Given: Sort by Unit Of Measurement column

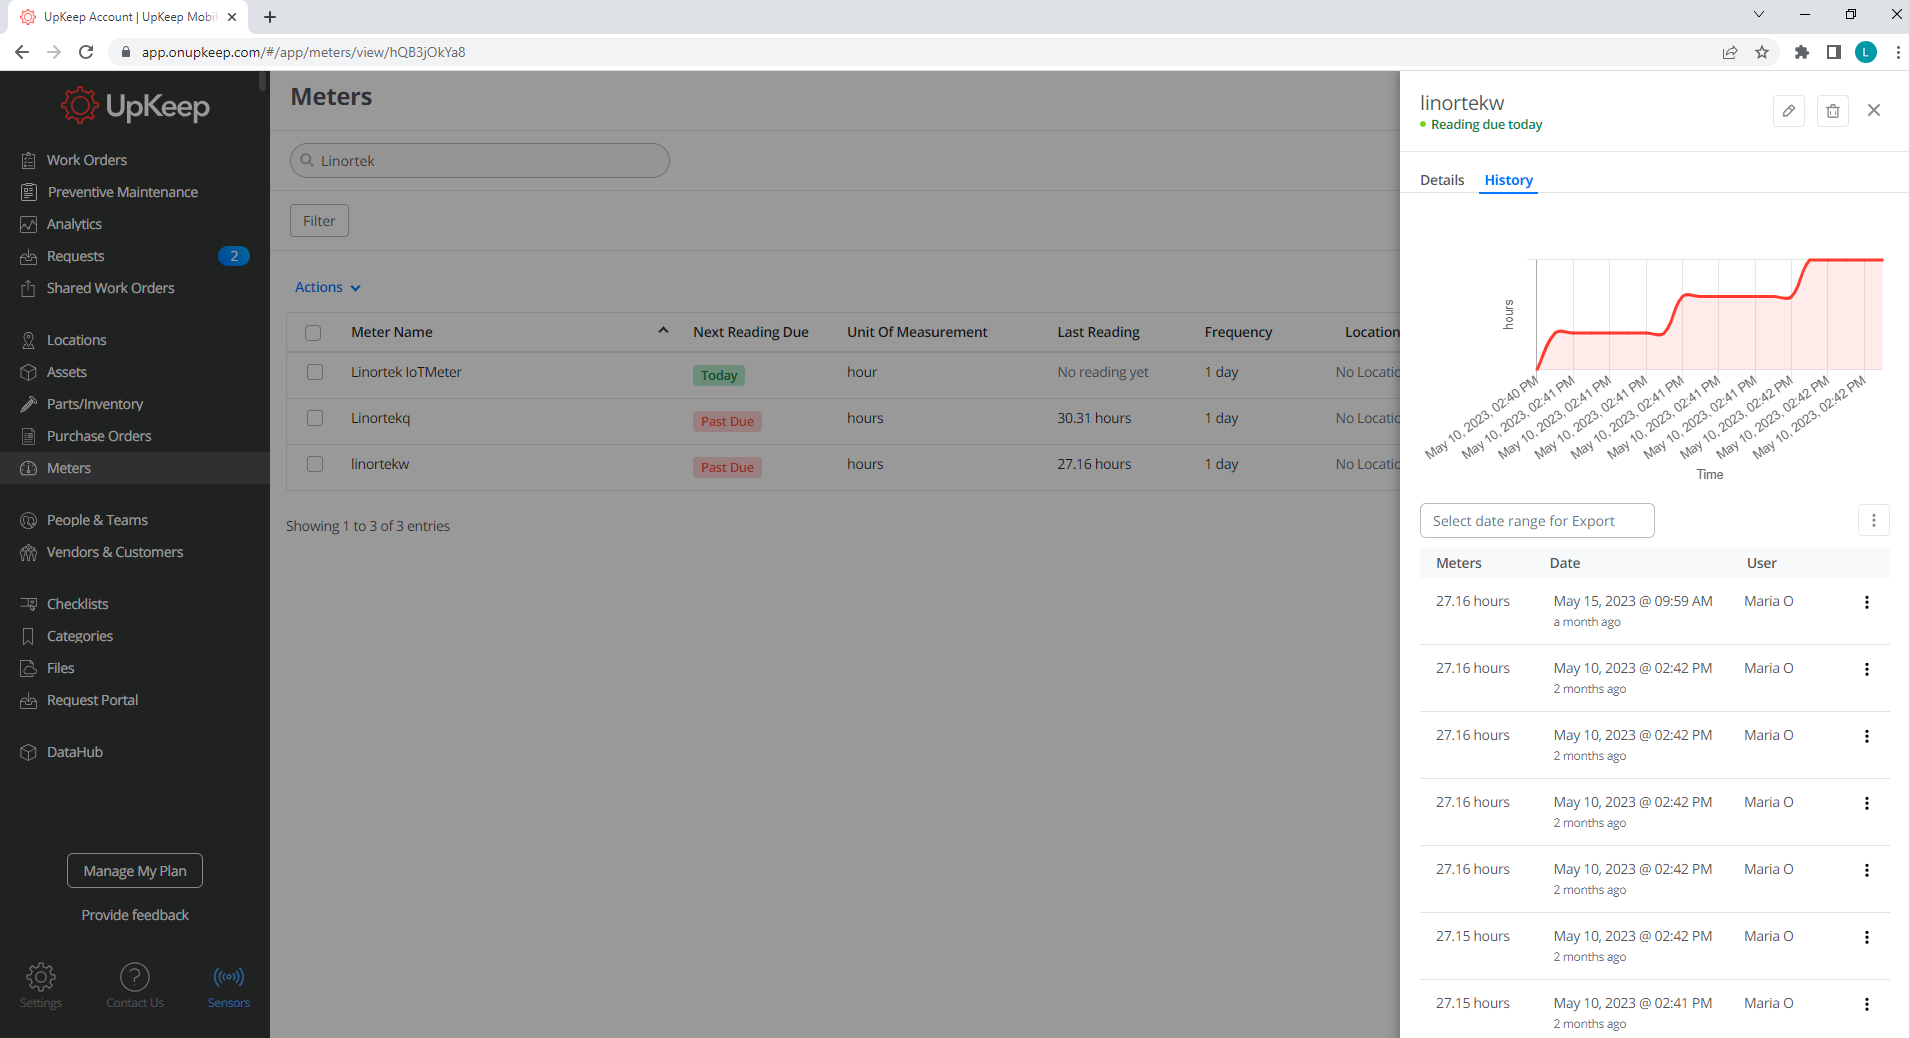Looking at the screenshot, I should [917, 332].
